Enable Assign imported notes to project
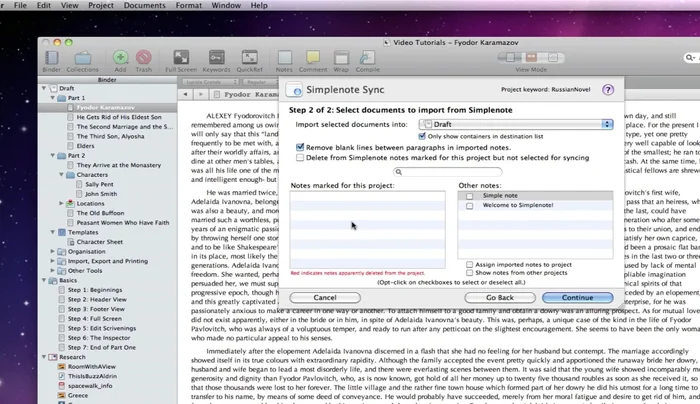This screenshot has height=404, width=700. coord(470,265)
